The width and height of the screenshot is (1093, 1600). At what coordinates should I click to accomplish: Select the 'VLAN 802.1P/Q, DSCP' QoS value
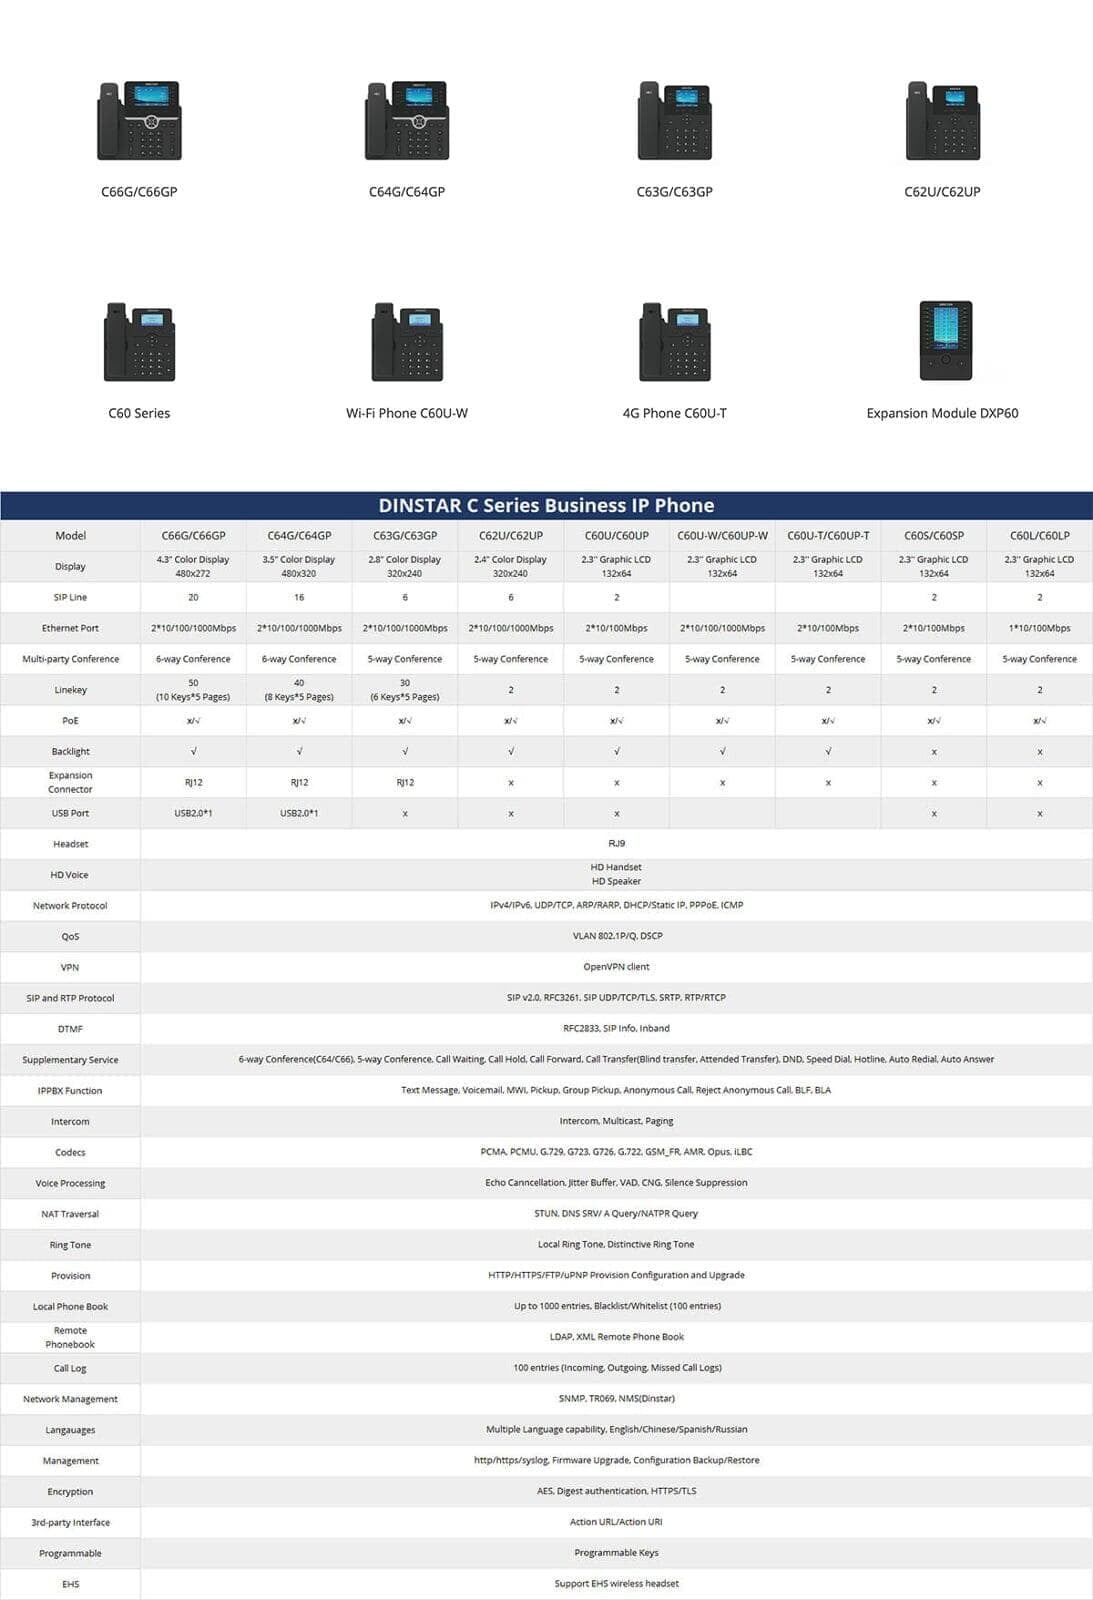click(618, 936)
